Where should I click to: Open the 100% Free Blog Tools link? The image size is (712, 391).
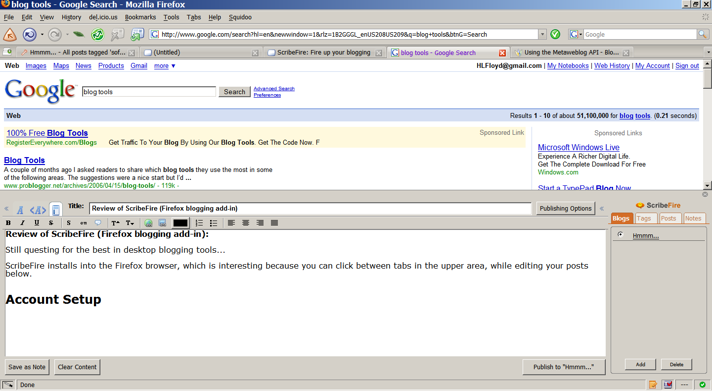[47, 133]
